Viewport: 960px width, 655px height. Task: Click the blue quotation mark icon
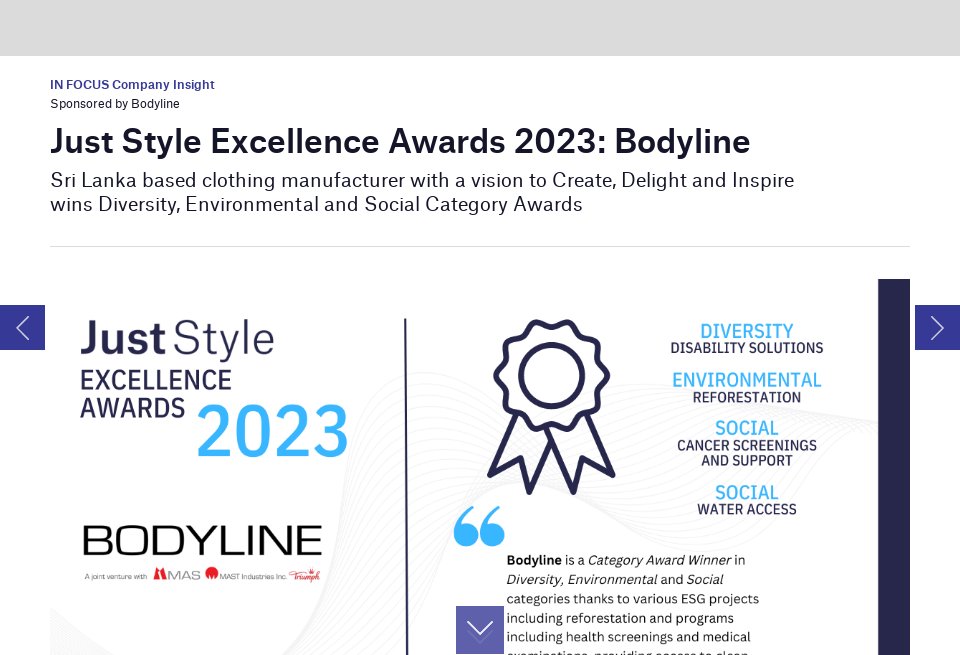pos(478,525)
